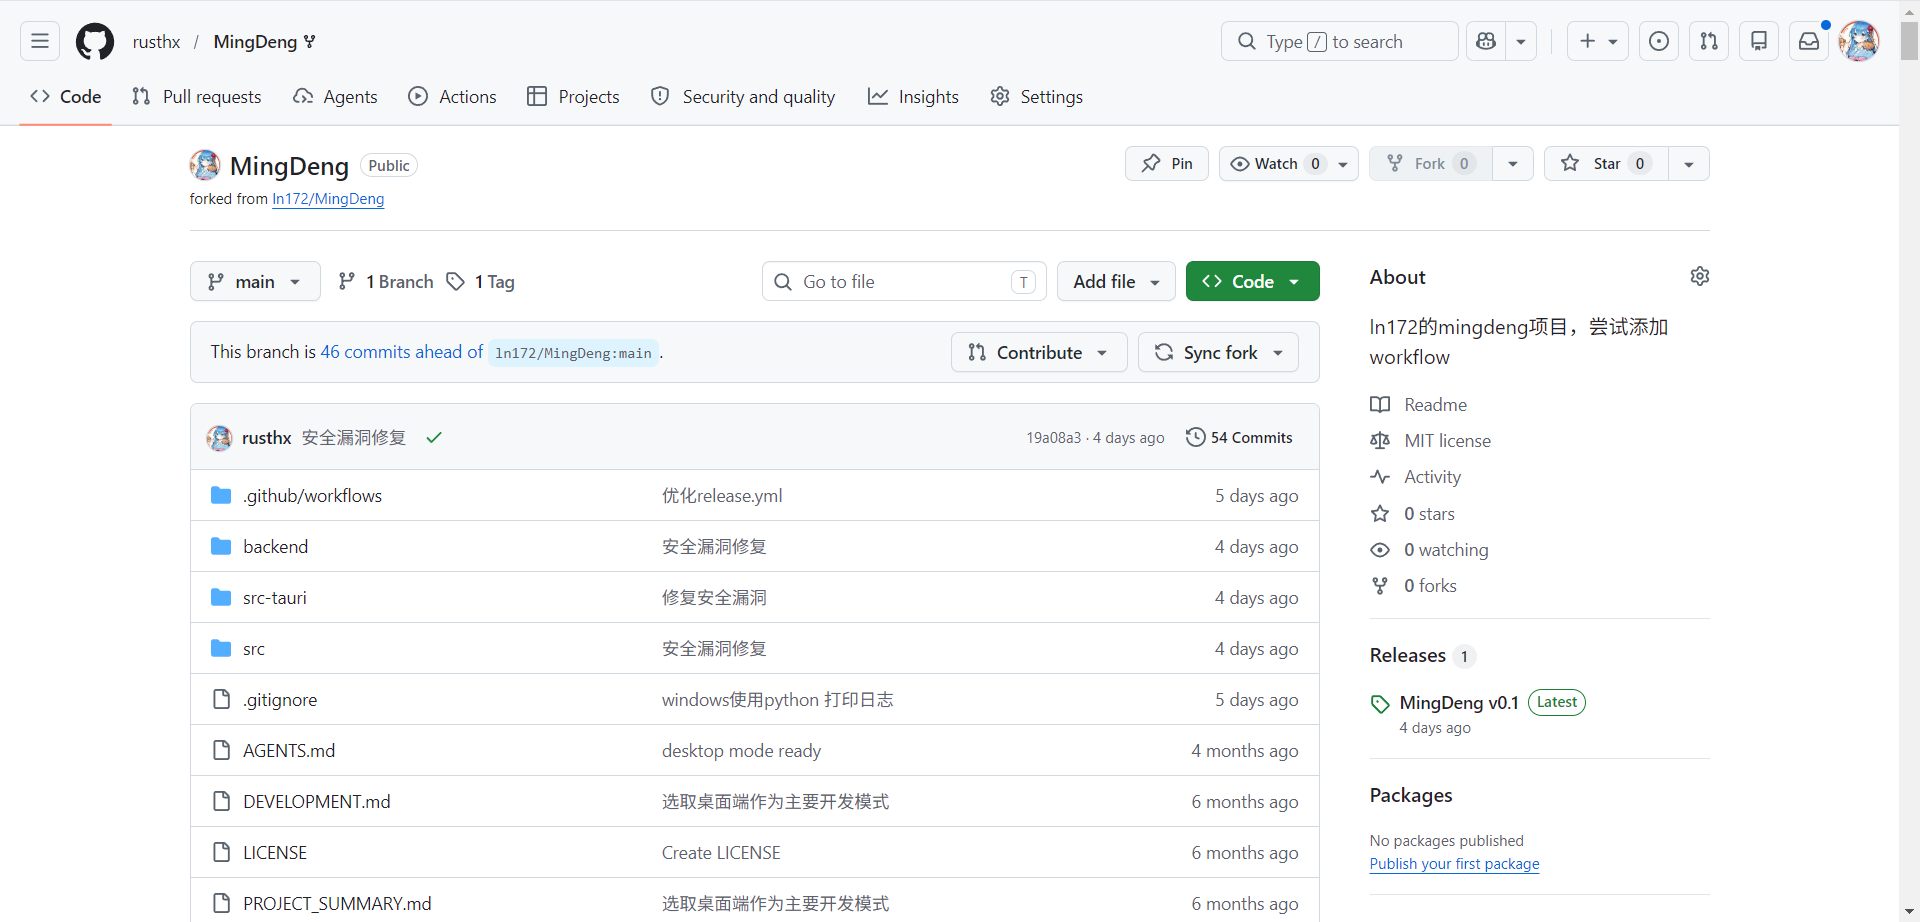Open pull requests icon in header
The width and height of the screenshot is (1920, 922).
[1708, 41]
